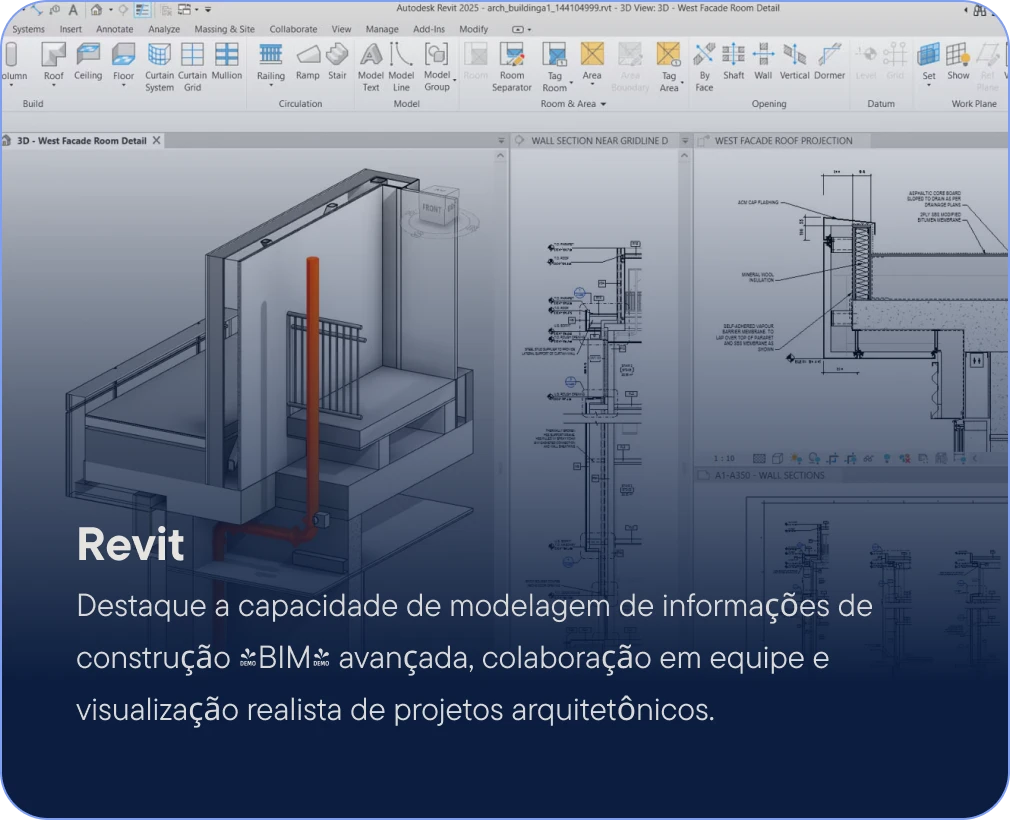Screen dimensions: 1010x820
Task: Select the Floor tool
Action: pyautogui.click(x=123, y=62)
